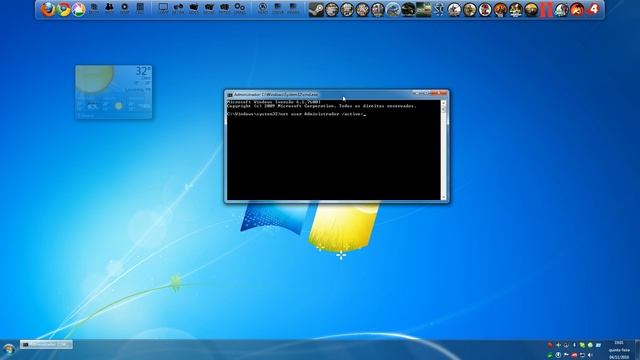Maximize the command prompt window
This screenshot has width=640, height=360.
pyautogui.click(x=427, y=93)
